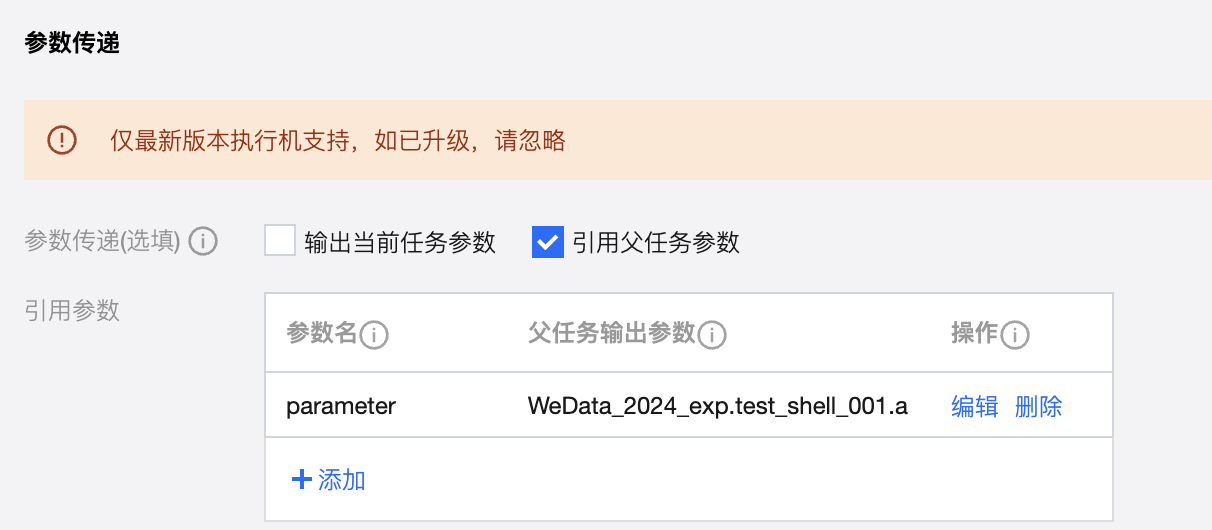Click WeData_2024_exp.test_shell_001.a cell value
1212x530 pixels.
point(717,406)
